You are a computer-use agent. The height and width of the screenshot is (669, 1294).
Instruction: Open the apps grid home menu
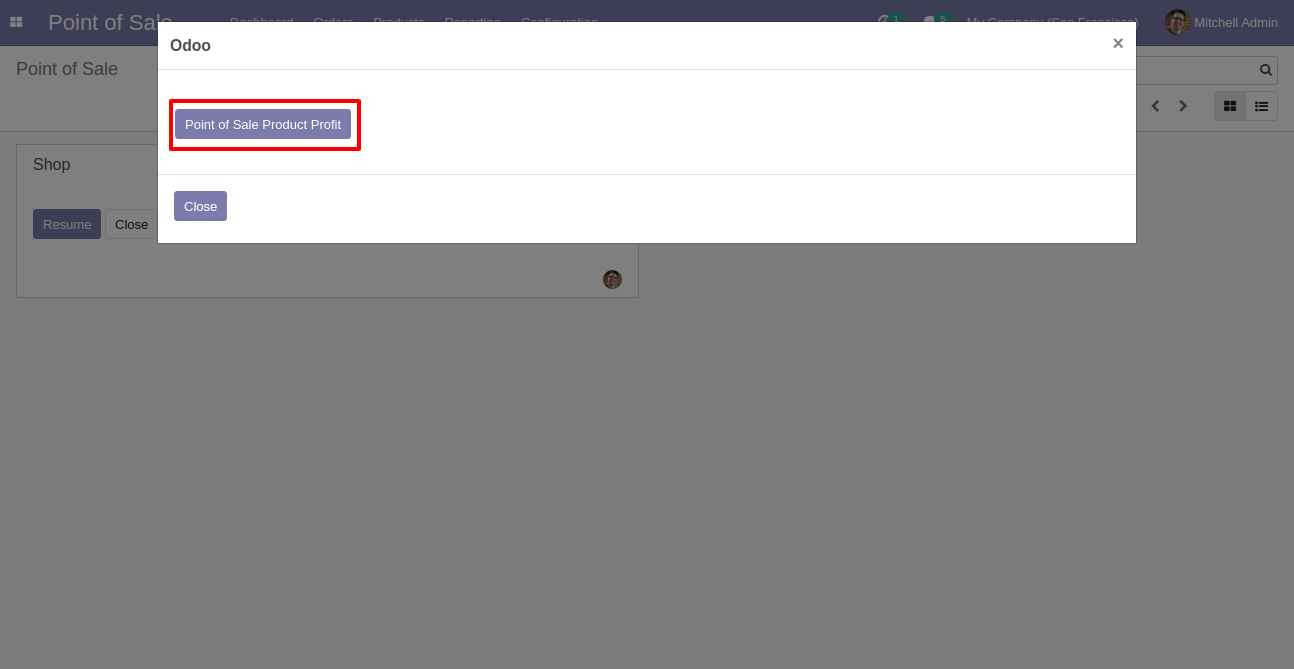click(16, 22)
